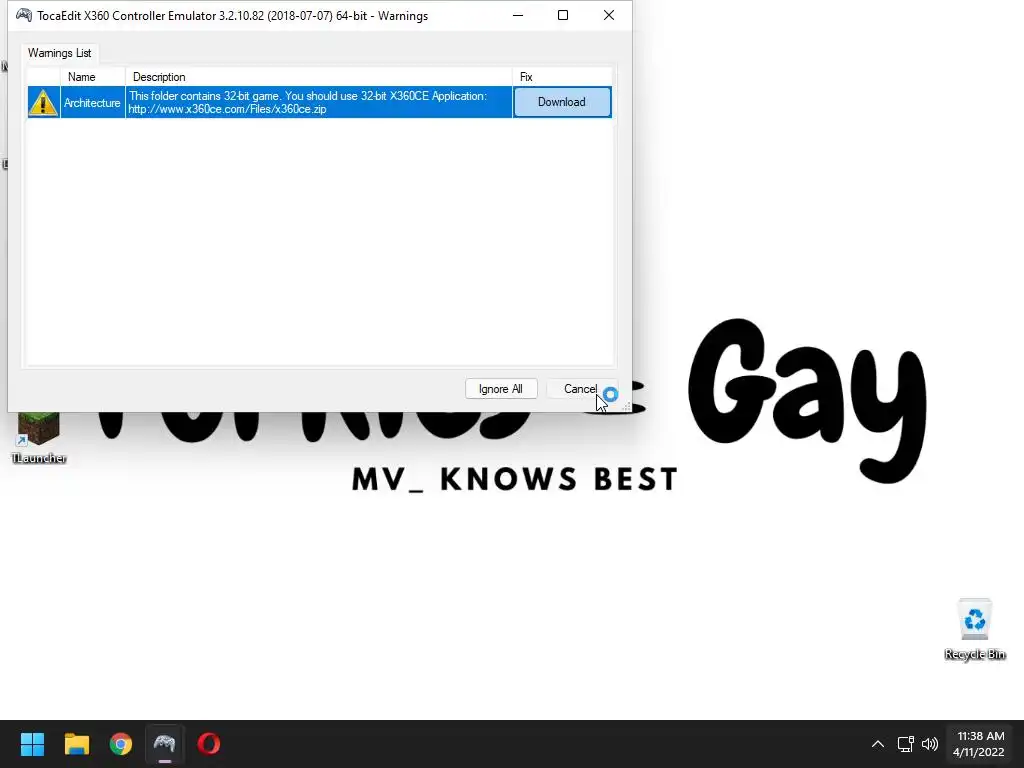Viewport: 1024px width, 768px height.
Task: Click the Description column header
Action: (x=319, y=76)
